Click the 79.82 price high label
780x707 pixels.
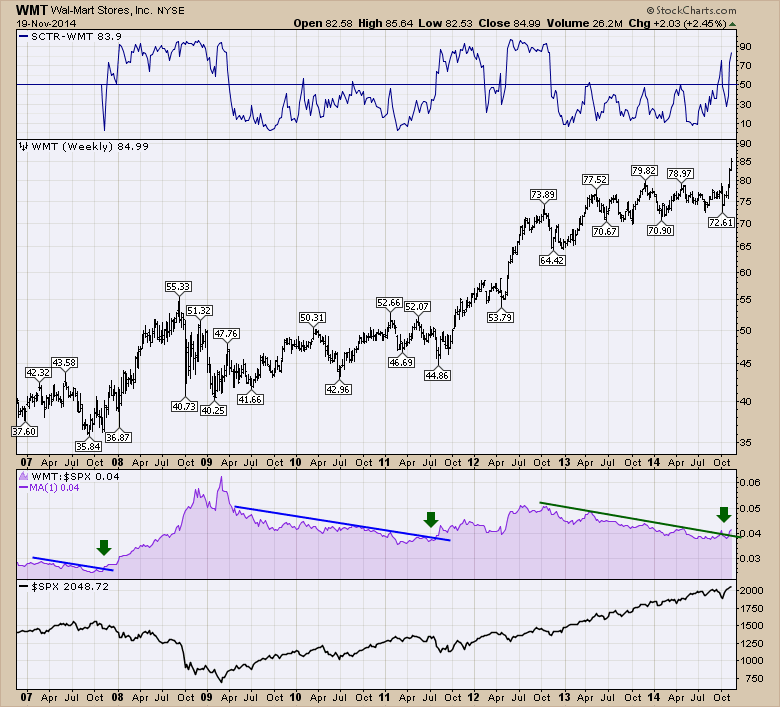coord(644,171)
